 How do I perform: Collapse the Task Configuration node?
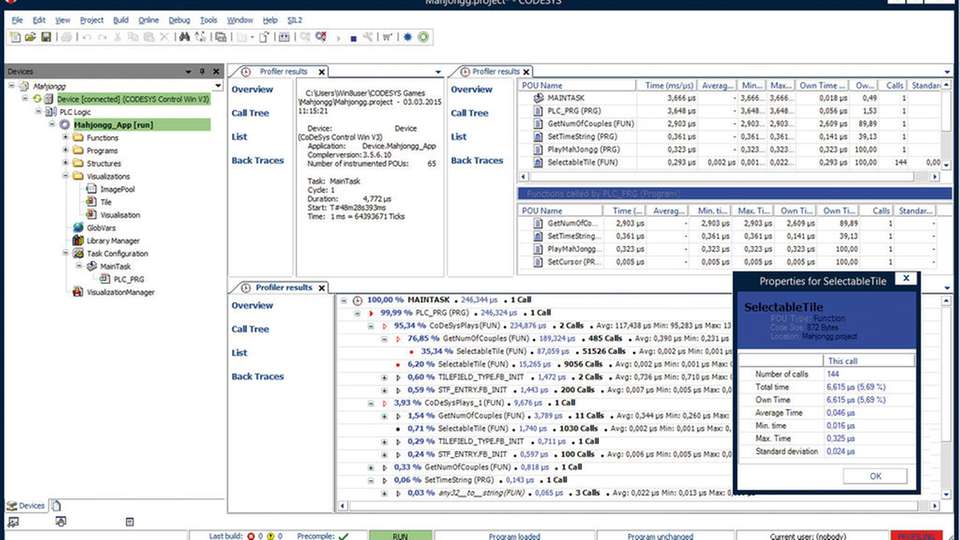pyautogui.click(x=66, y=253)
